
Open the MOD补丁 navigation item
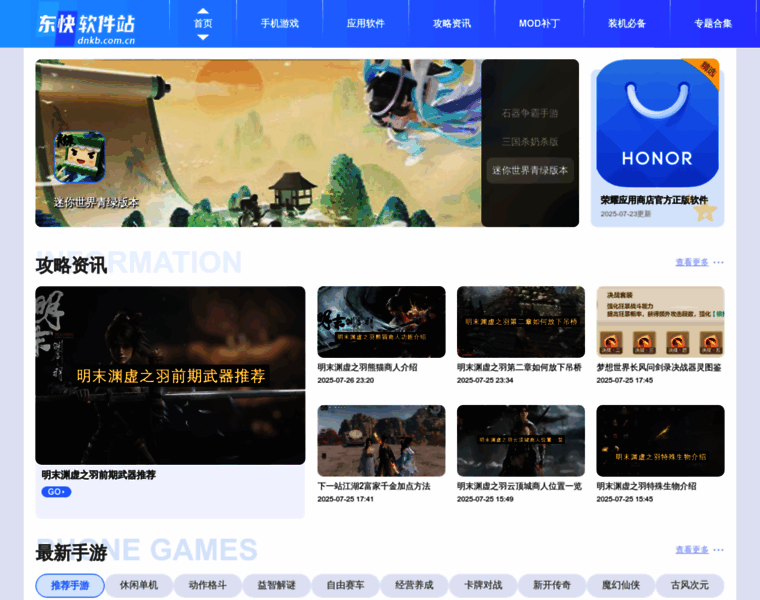pyautogui.click(x=539, y=23)
